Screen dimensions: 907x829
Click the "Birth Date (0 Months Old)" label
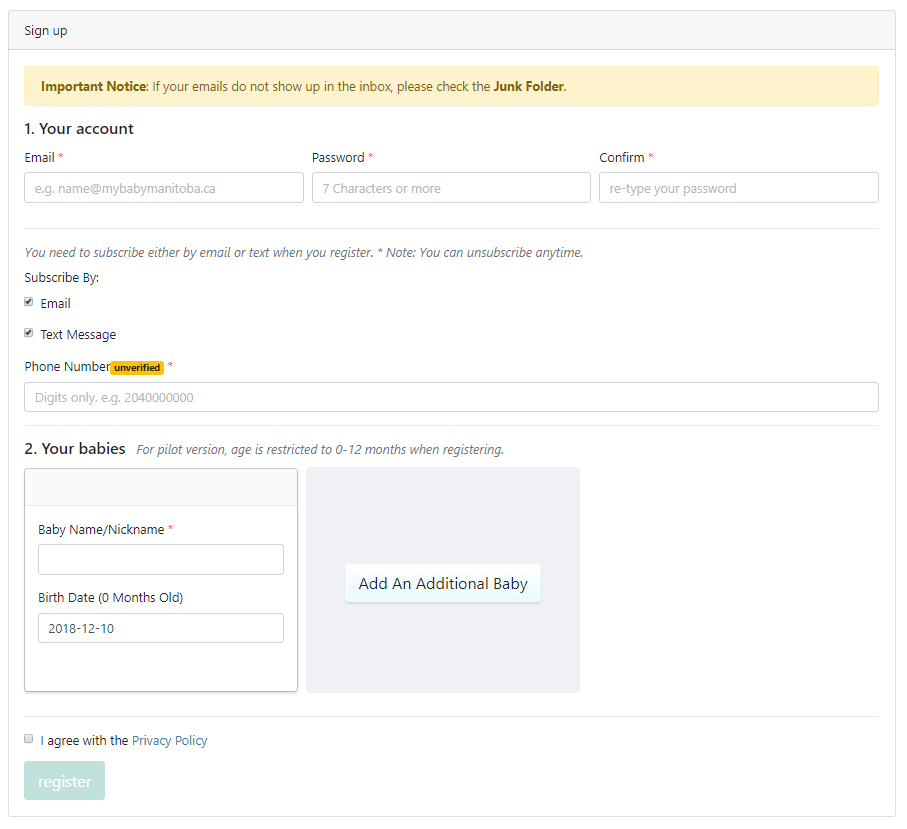(110, 598)
